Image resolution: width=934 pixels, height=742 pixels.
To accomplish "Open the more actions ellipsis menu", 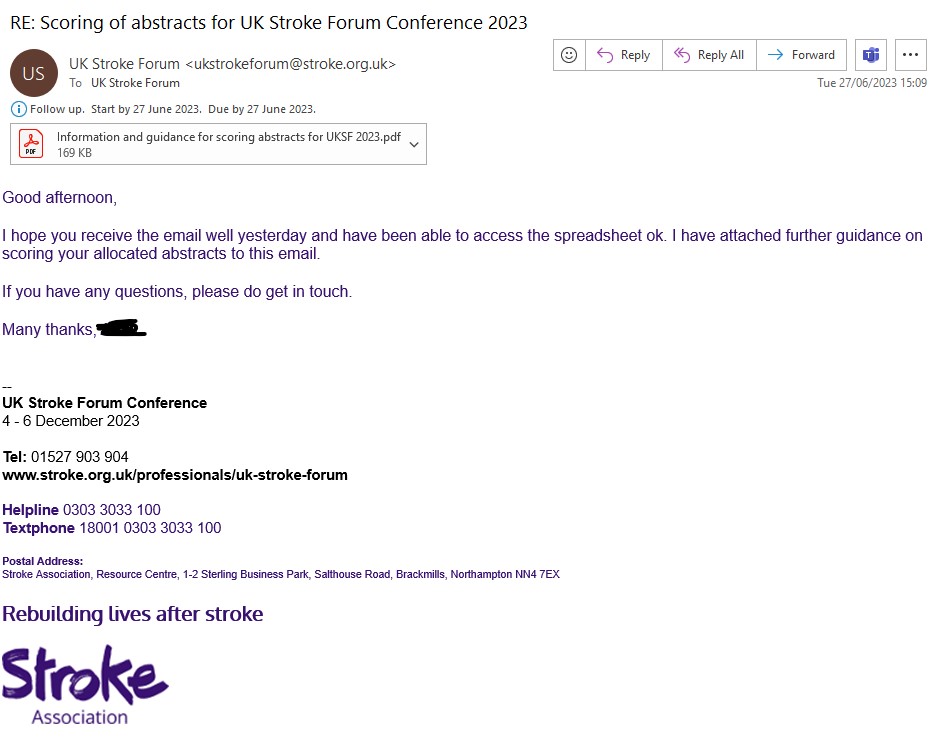I will point(909,55).
